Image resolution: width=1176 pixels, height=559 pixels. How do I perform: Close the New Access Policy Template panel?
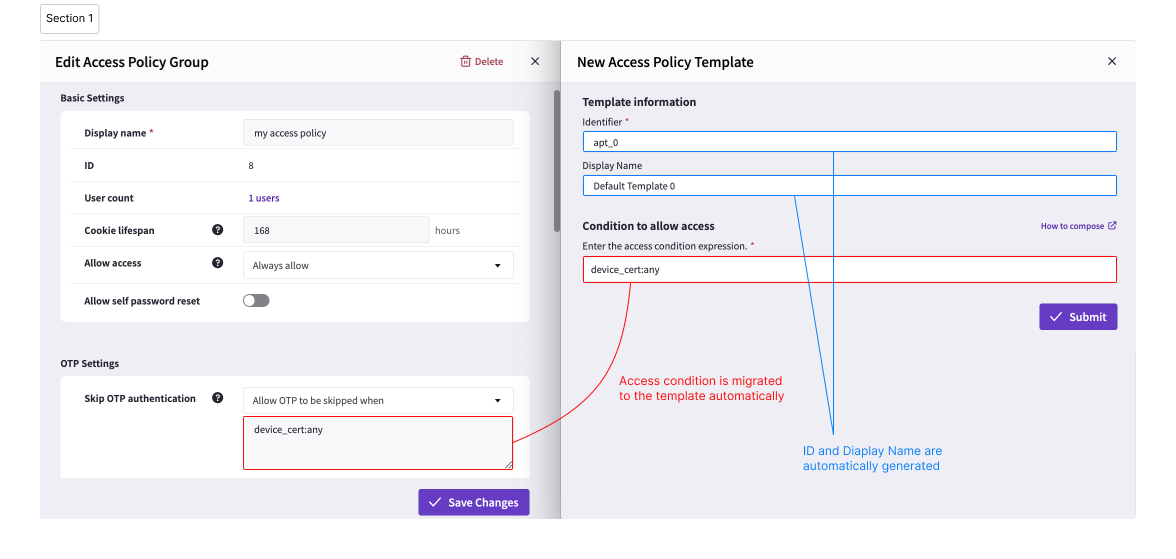click(1112, 62)
